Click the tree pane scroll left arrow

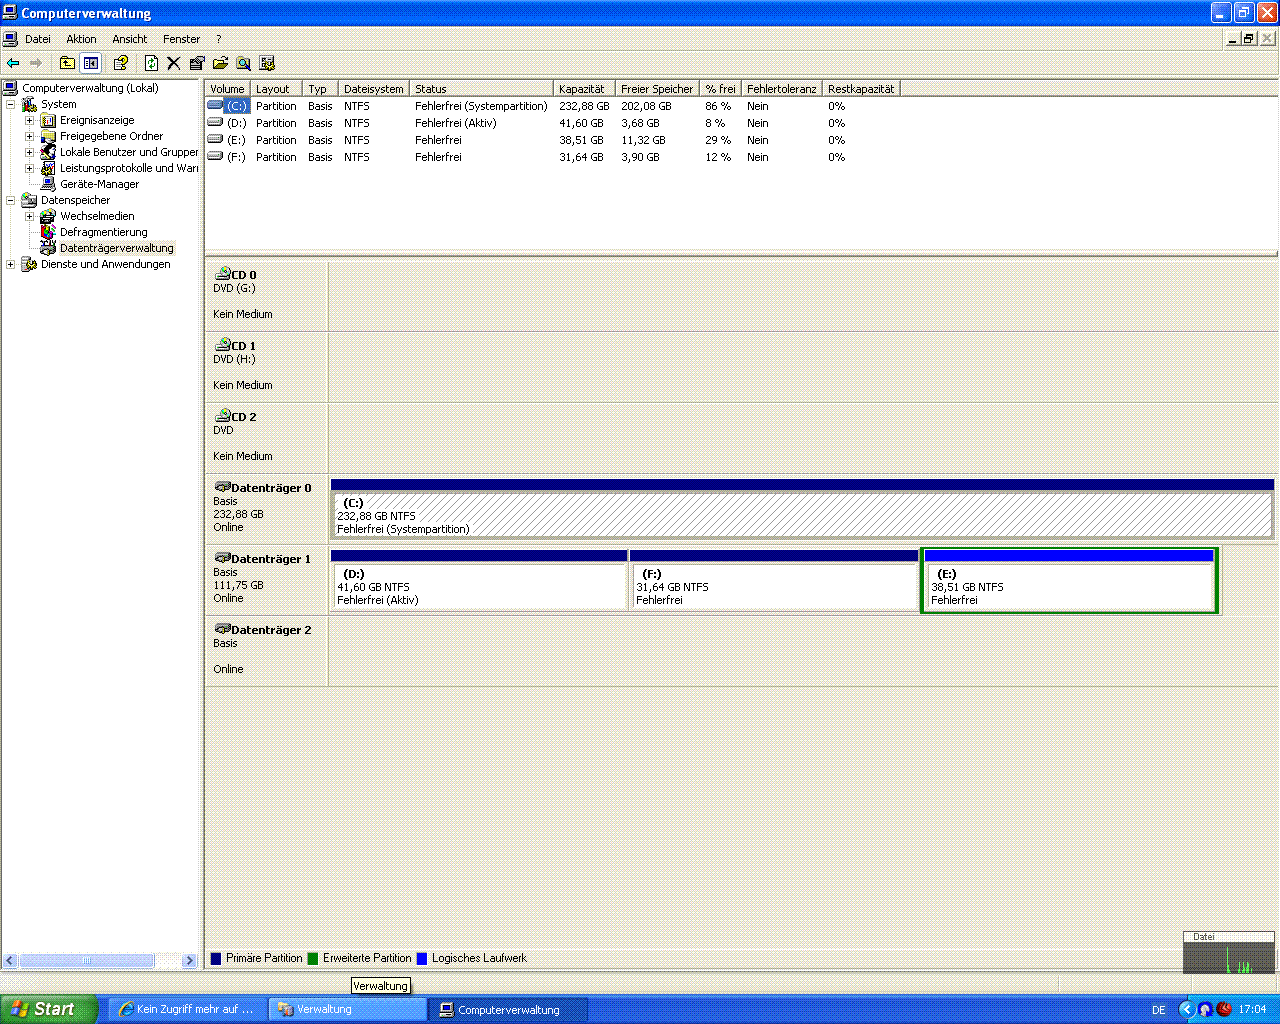tap(10, 960)
